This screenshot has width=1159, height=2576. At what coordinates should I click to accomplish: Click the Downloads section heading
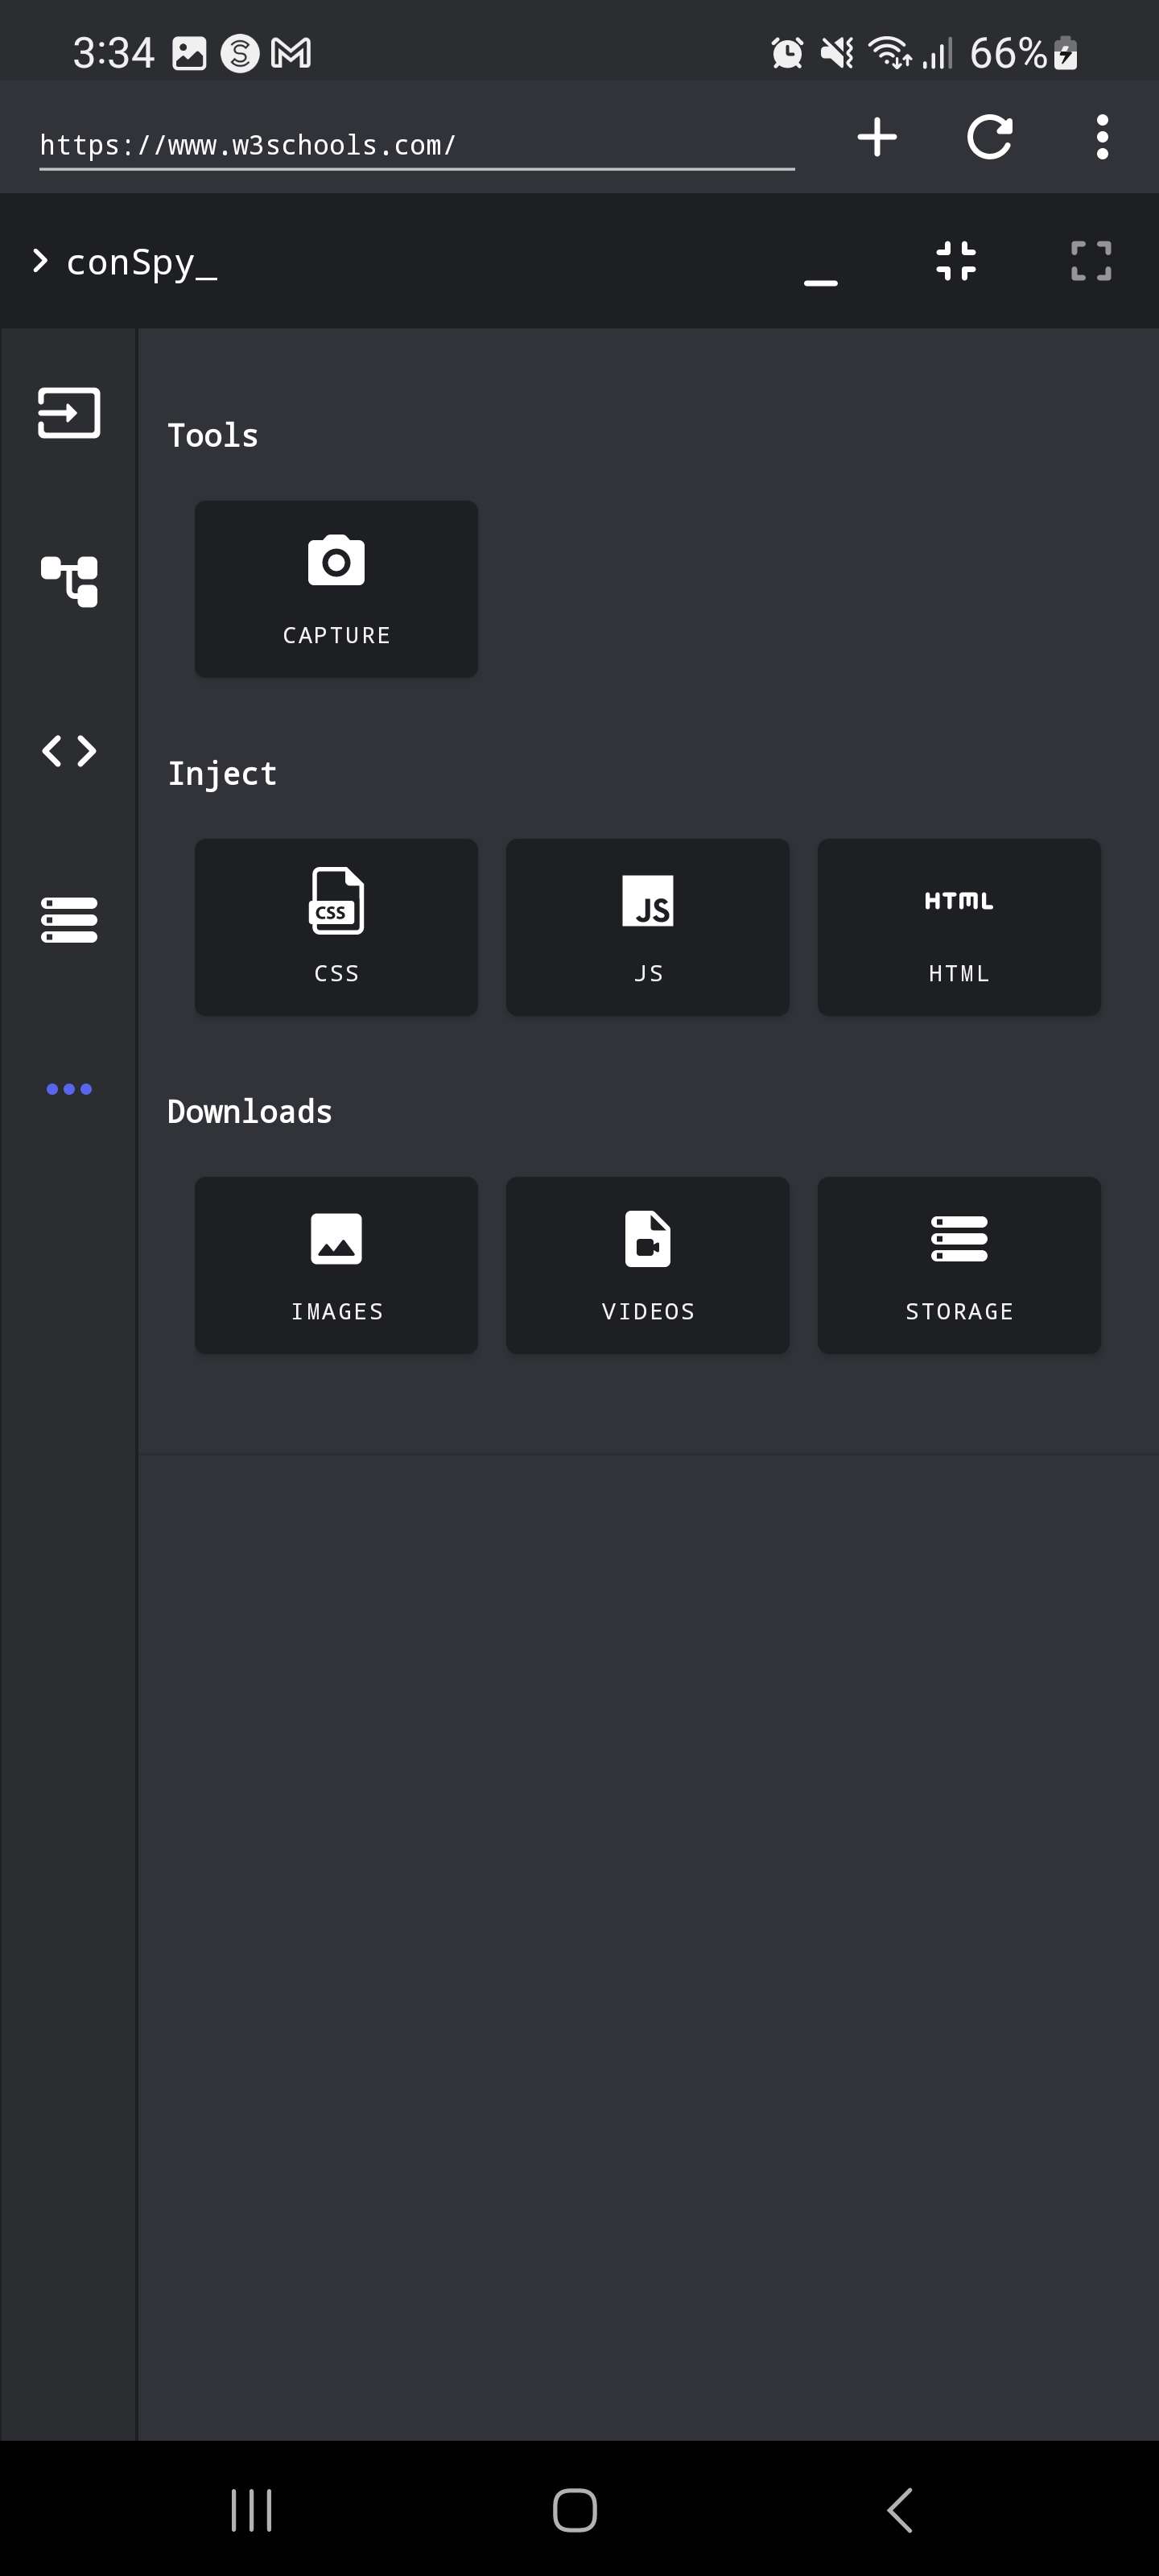[x=249, y=1112]
